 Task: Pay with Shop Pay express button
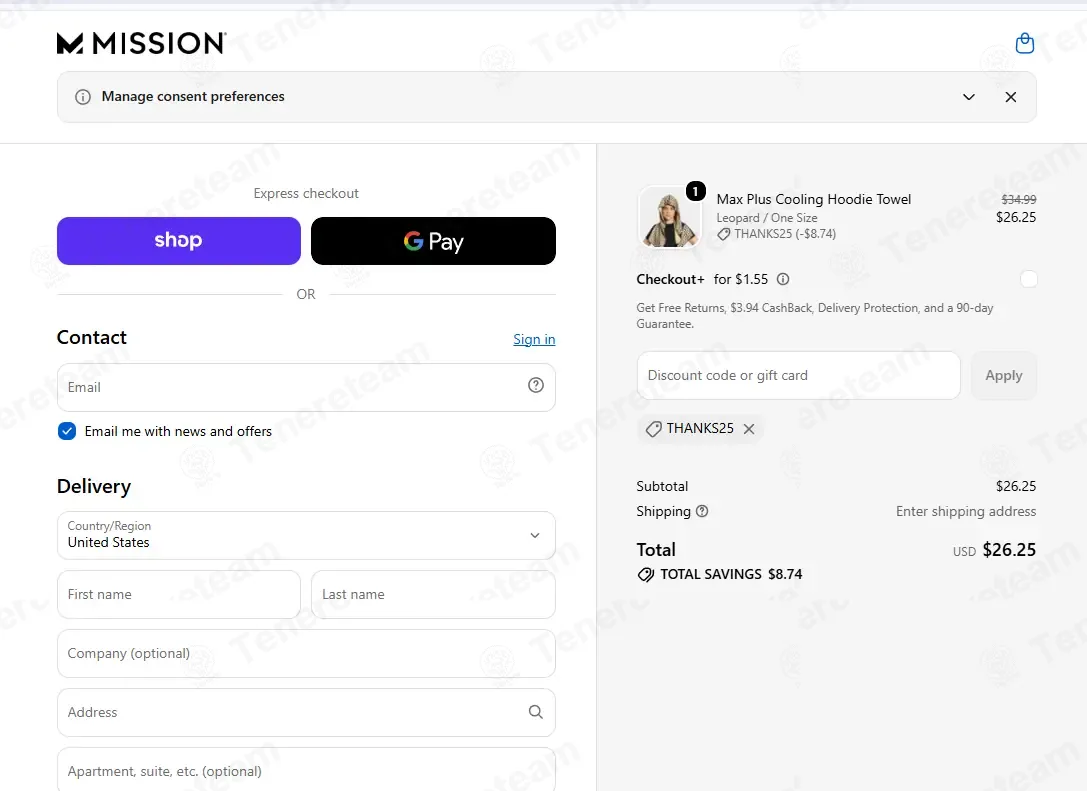[179, 241]
